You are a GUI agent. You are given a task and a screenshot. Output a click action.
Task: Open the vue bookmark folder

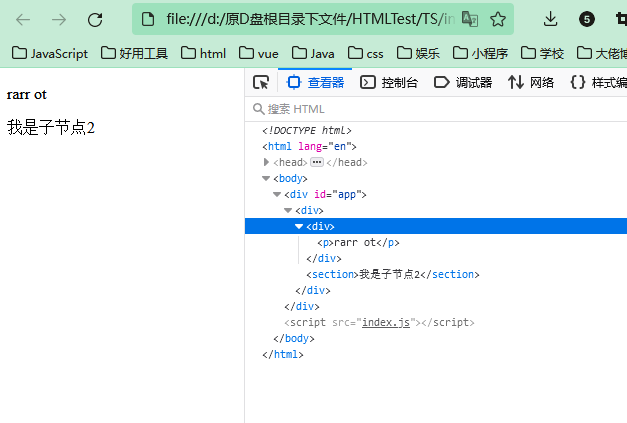coord(258,53)
